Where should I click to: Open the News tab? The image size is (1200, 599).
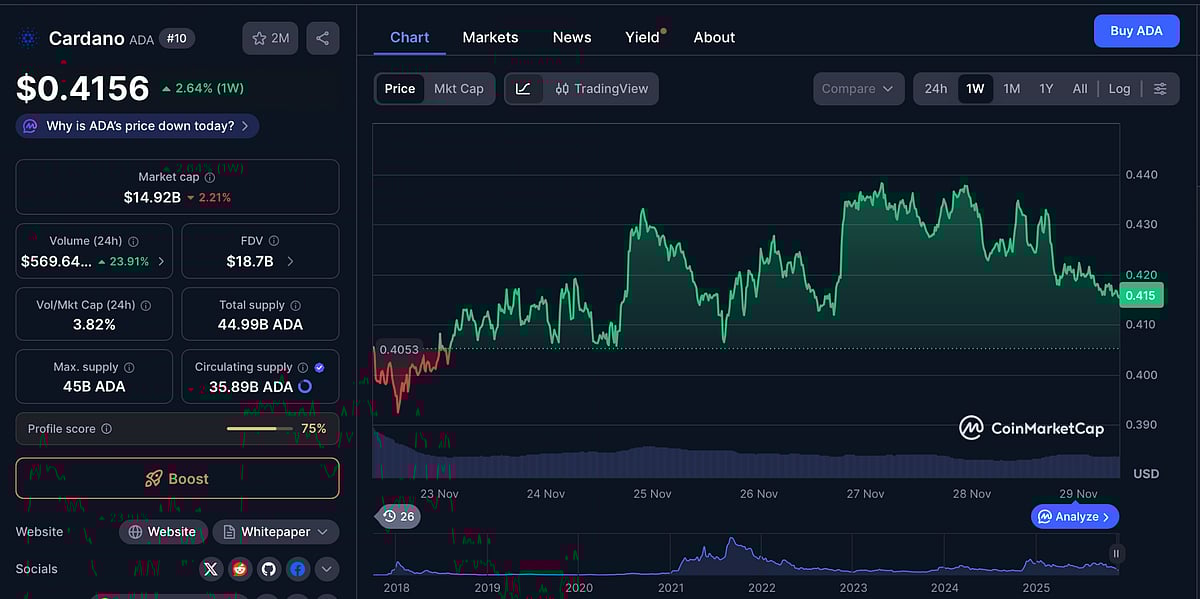pos(571,37)
